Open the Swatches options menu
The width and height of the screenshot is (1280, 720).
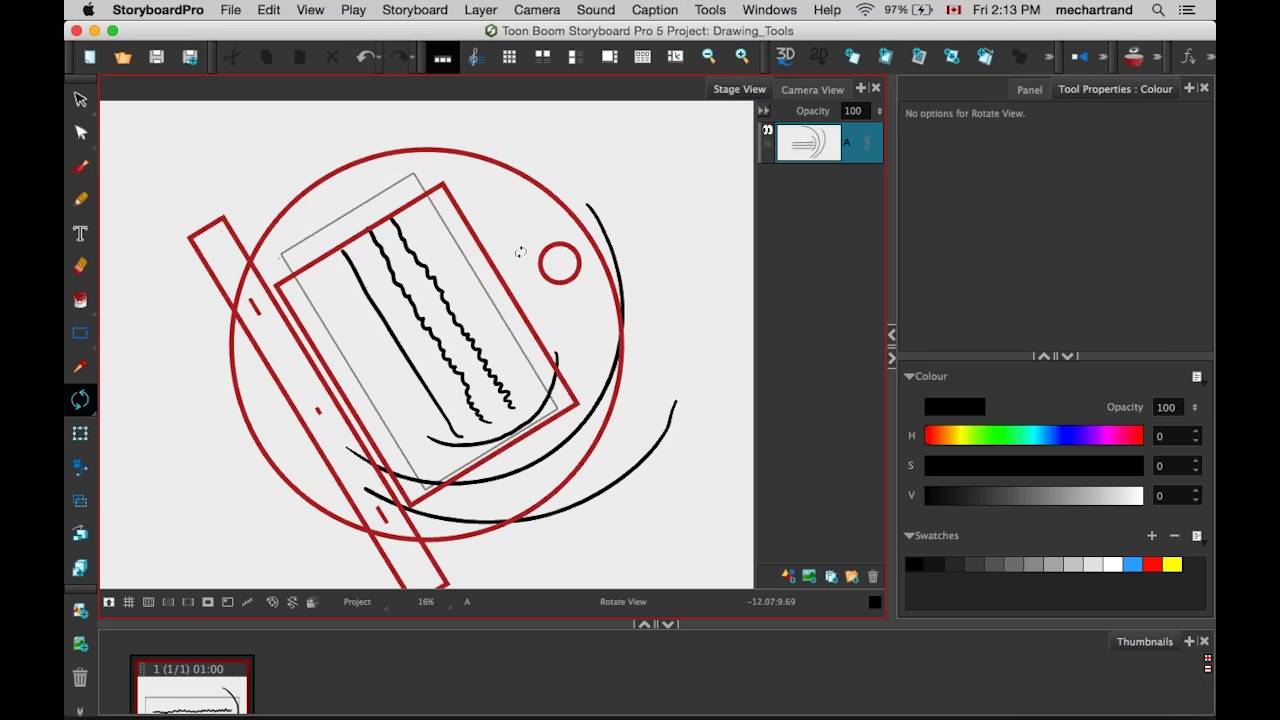coord(1197,536)
